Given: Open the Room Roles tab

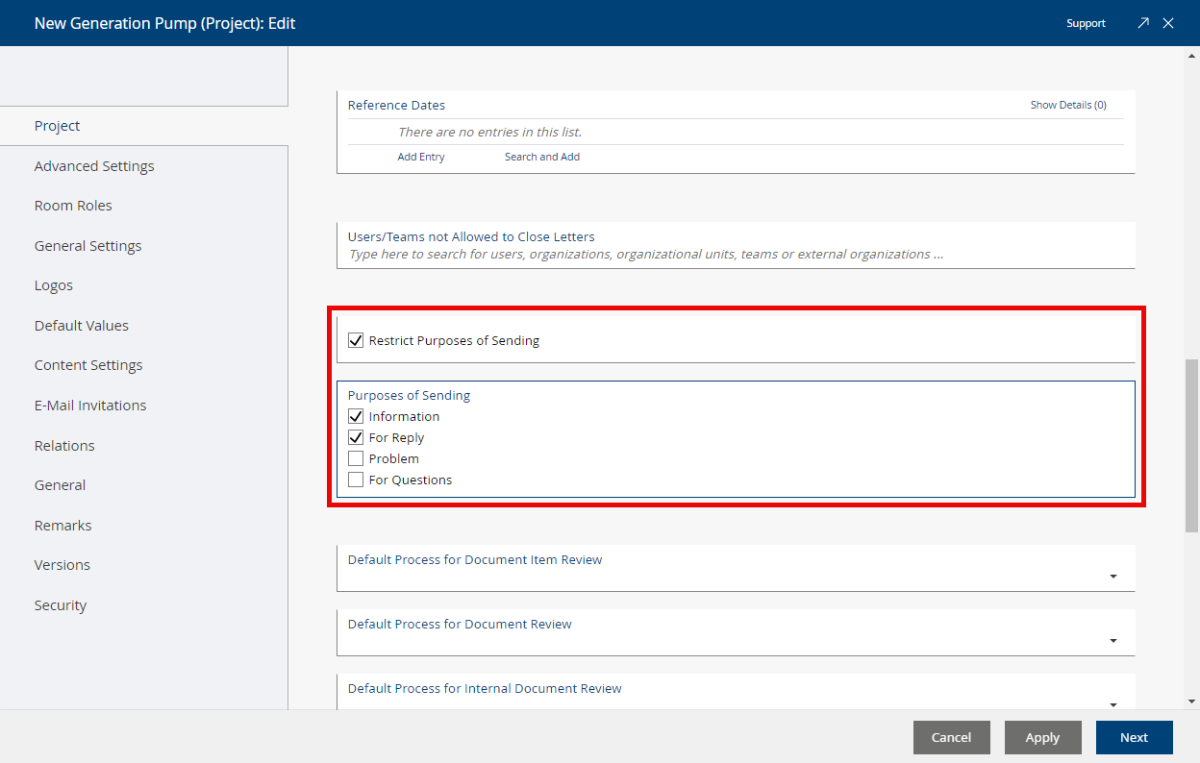Looking at the screenshot, I should pyautogui.click(x=73, y=206).
